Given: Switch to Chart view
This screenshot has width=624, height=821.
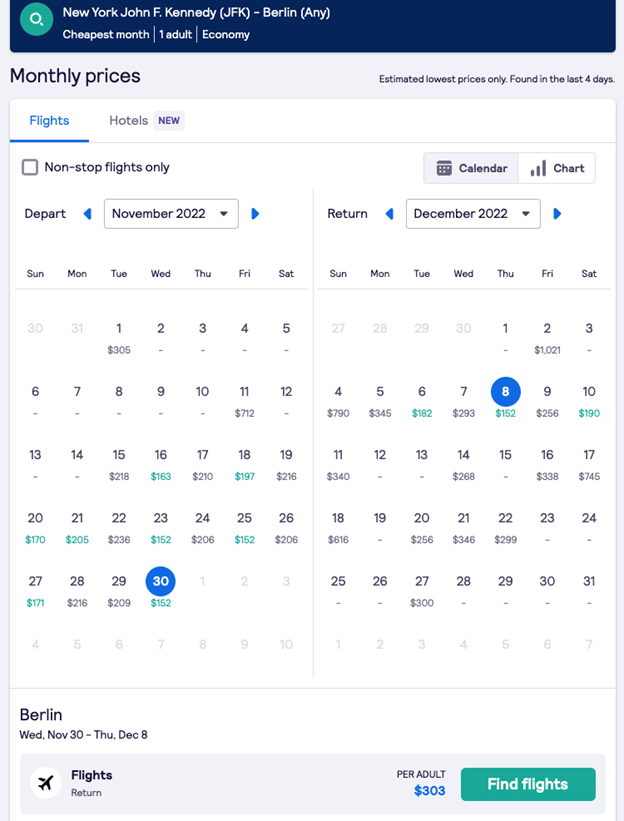Looking at the screenshot, I should coord(556,168).
